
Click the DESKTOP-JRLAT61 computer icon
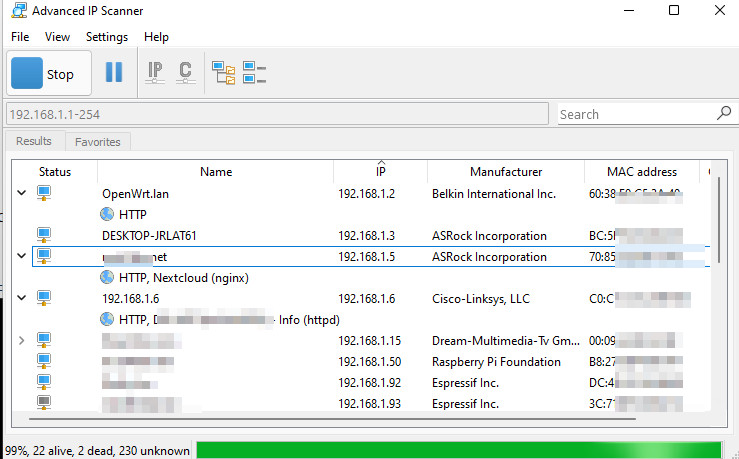[44, 235]
